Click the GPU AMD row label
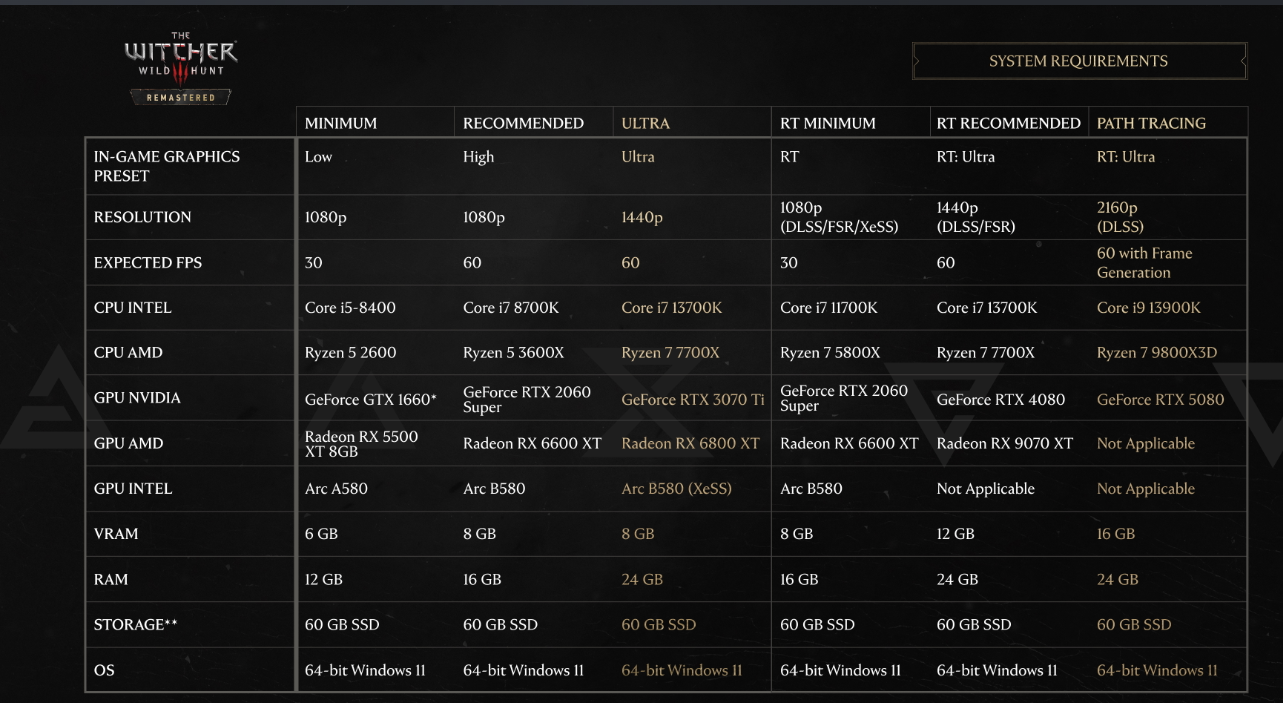Image resolution: width=1283 pixels, height=703 pixels. pos(128,443)
